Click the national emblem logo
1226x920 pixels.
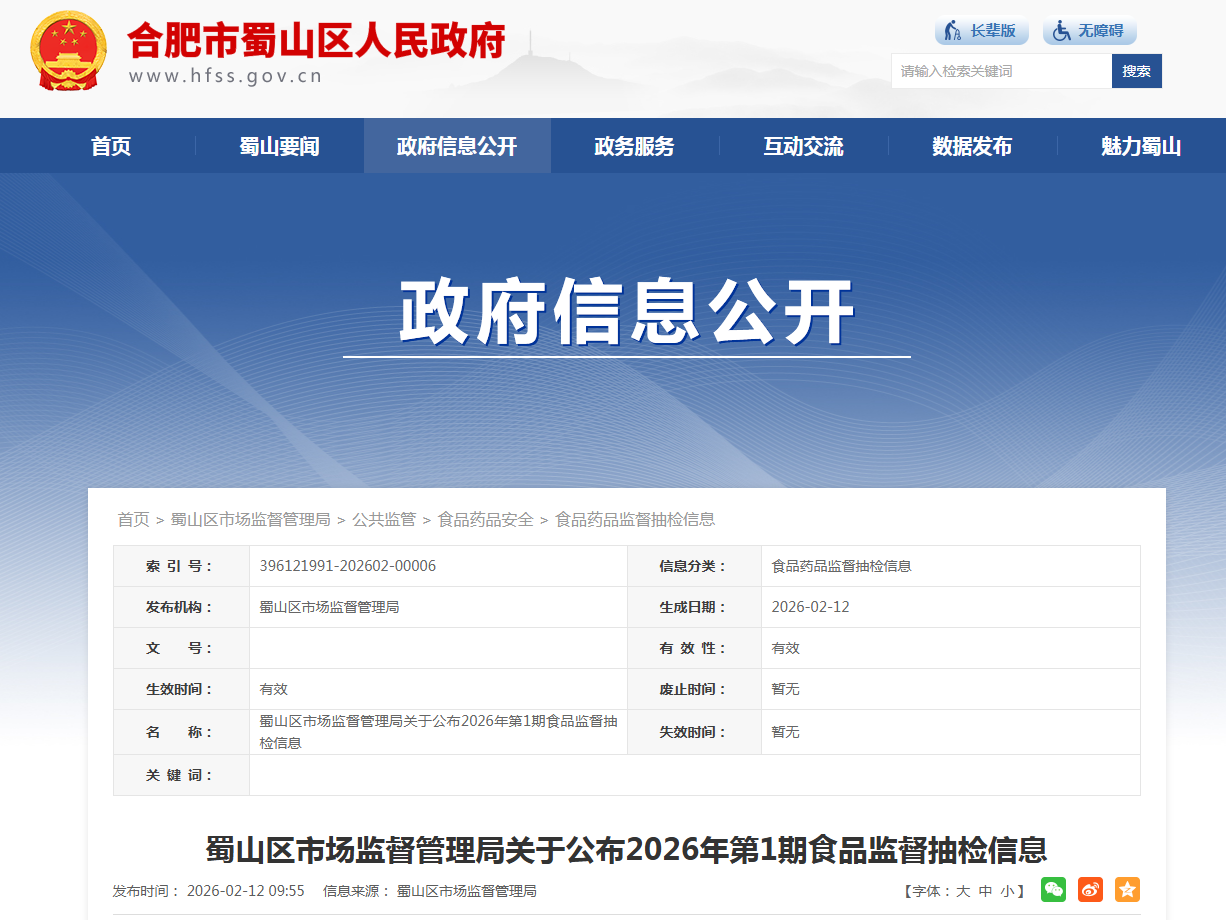68,52
